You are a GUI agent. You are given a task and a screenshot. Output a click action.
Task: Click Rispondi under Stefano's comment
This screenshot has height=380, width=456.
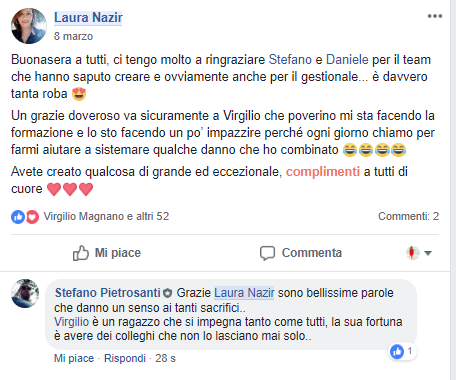pos(125,358)
